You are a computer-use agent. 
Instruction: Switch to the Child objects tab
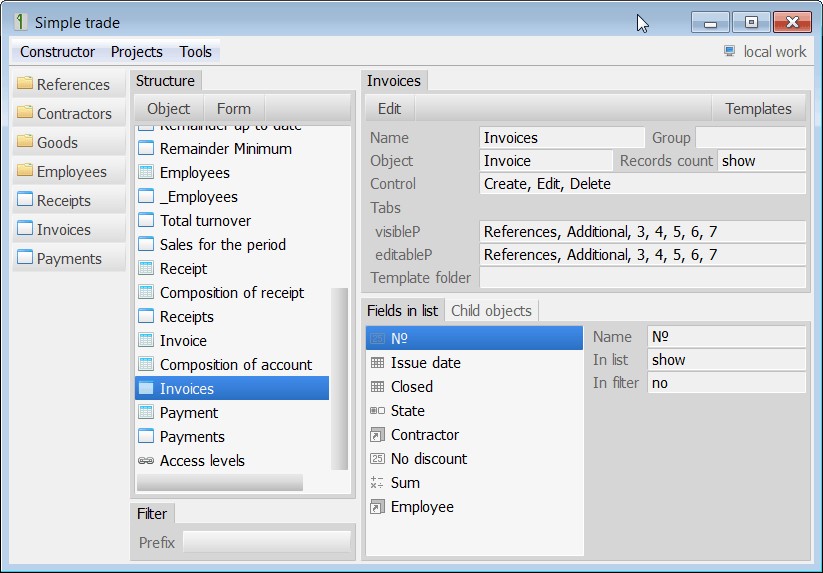tap(491, 311)
